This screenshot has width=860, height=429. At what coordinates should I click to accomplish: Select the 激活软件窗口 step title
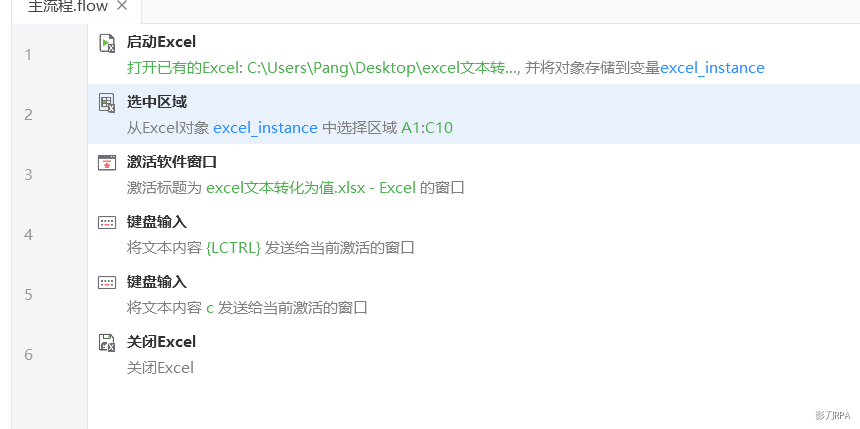tap(172, 162)
